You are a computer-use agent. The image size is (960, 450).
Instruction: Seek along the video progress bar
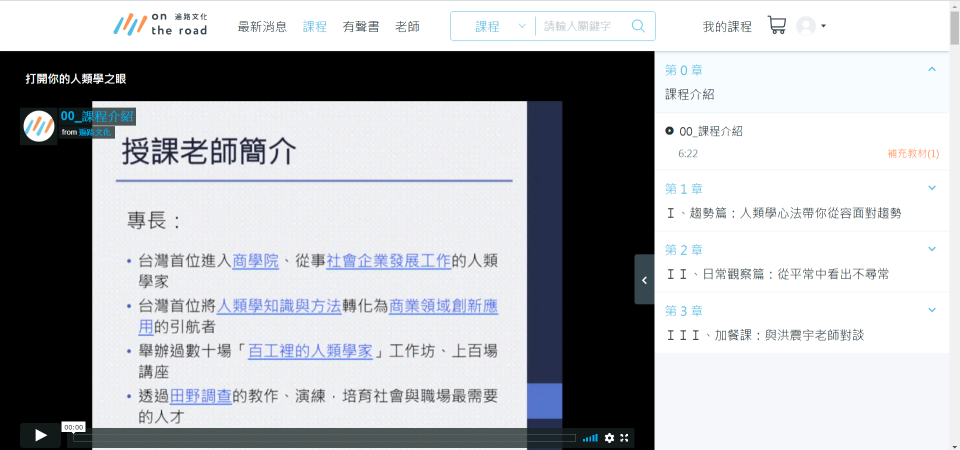(324, 438)
